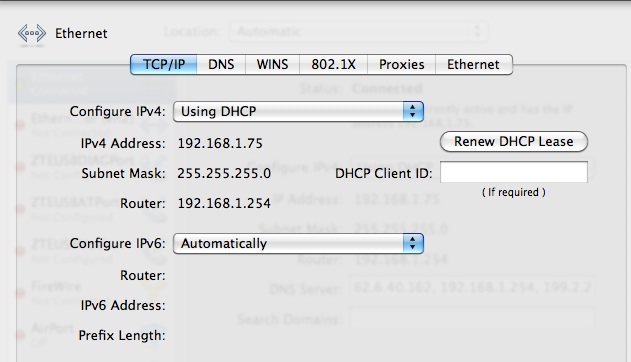Click the '( If required )' hint text
This screenshot has height=362, width=631.
[x=514, y=192]
